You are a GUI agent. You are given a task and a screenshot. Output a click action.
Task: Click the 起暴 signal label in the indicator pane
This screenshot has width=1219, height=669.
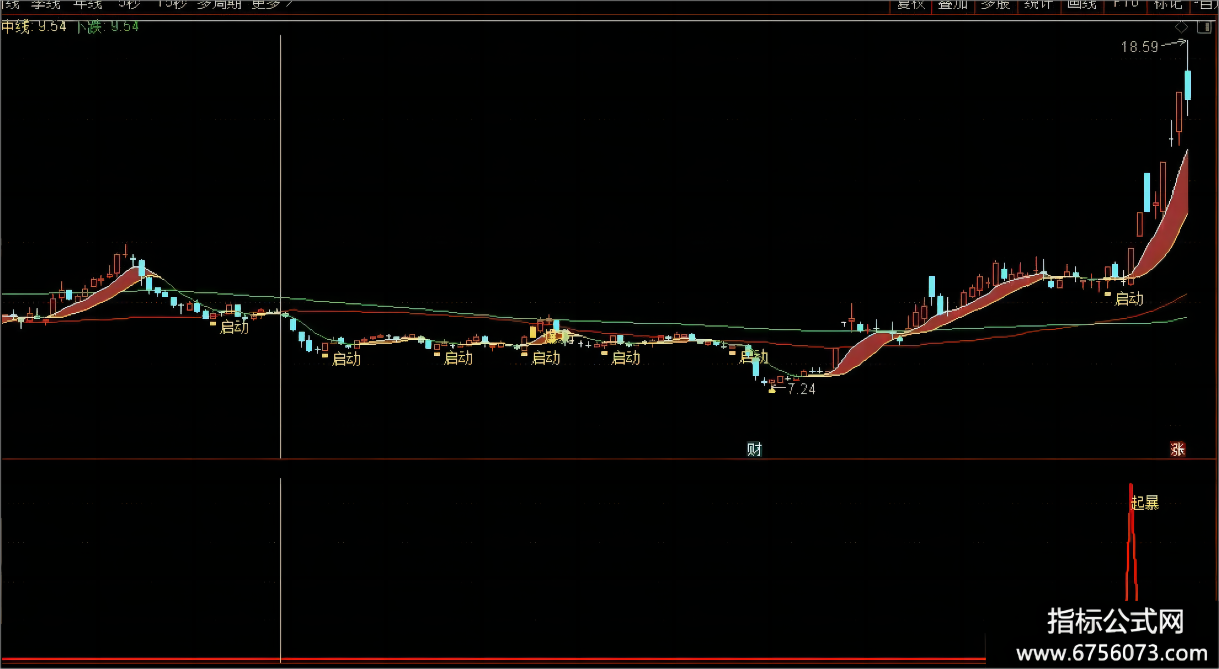click(x=1144, y=503)
